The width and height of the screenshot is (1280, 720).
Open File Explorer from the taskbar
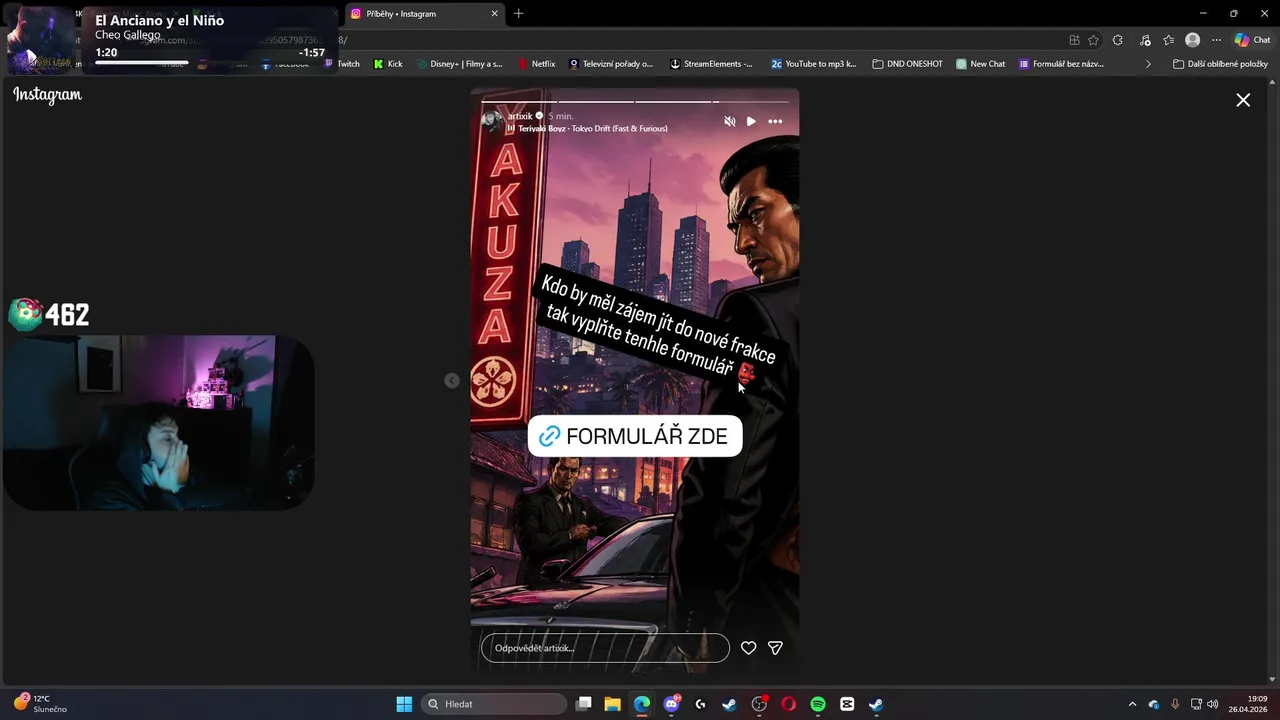(x=612, y=704)
